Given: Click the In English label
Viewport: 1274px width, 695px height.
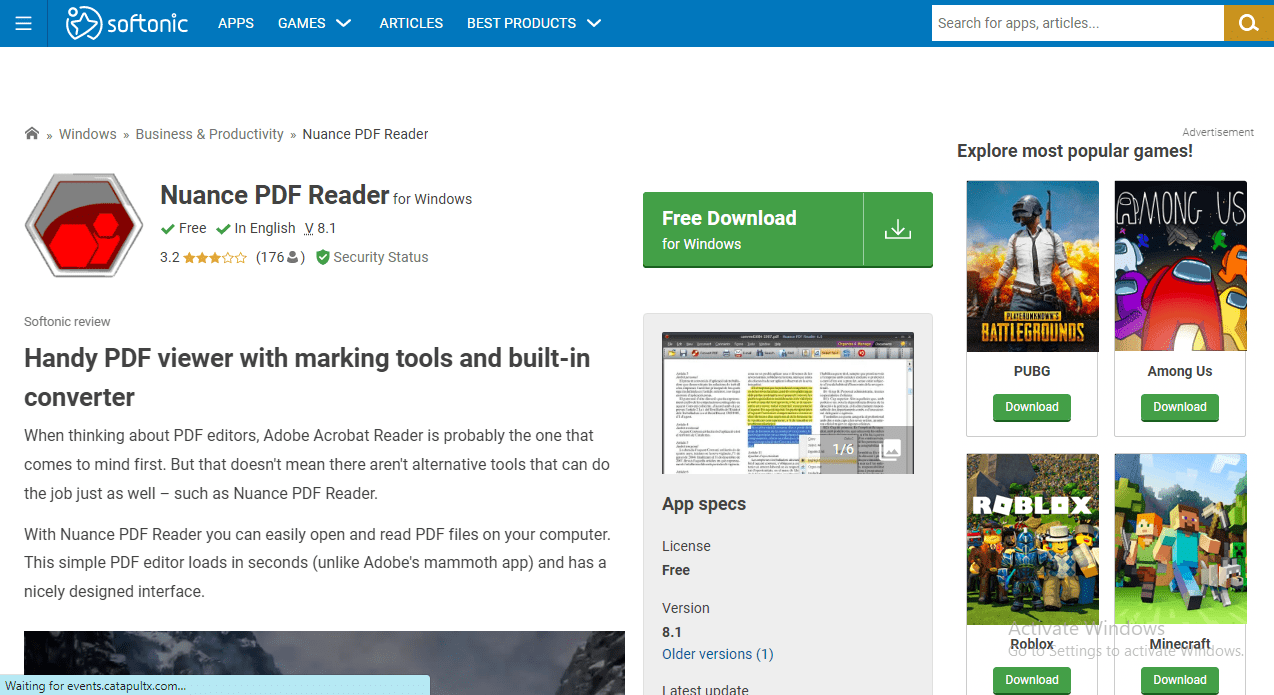Looking at the screenshot, I should [x=265, y=228].
